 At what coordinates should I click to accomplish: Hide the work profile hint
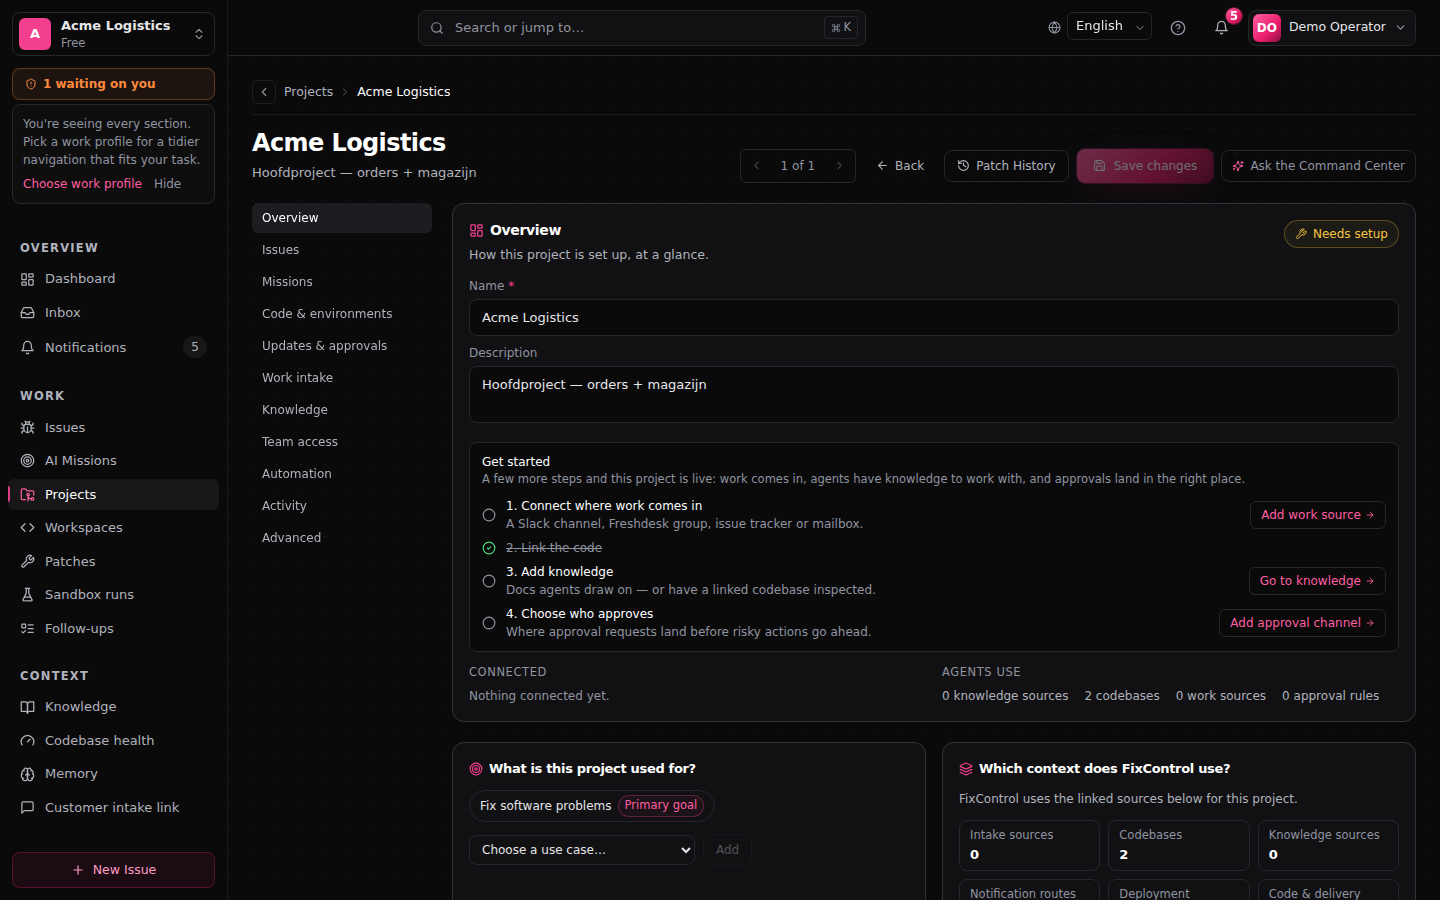168,184
